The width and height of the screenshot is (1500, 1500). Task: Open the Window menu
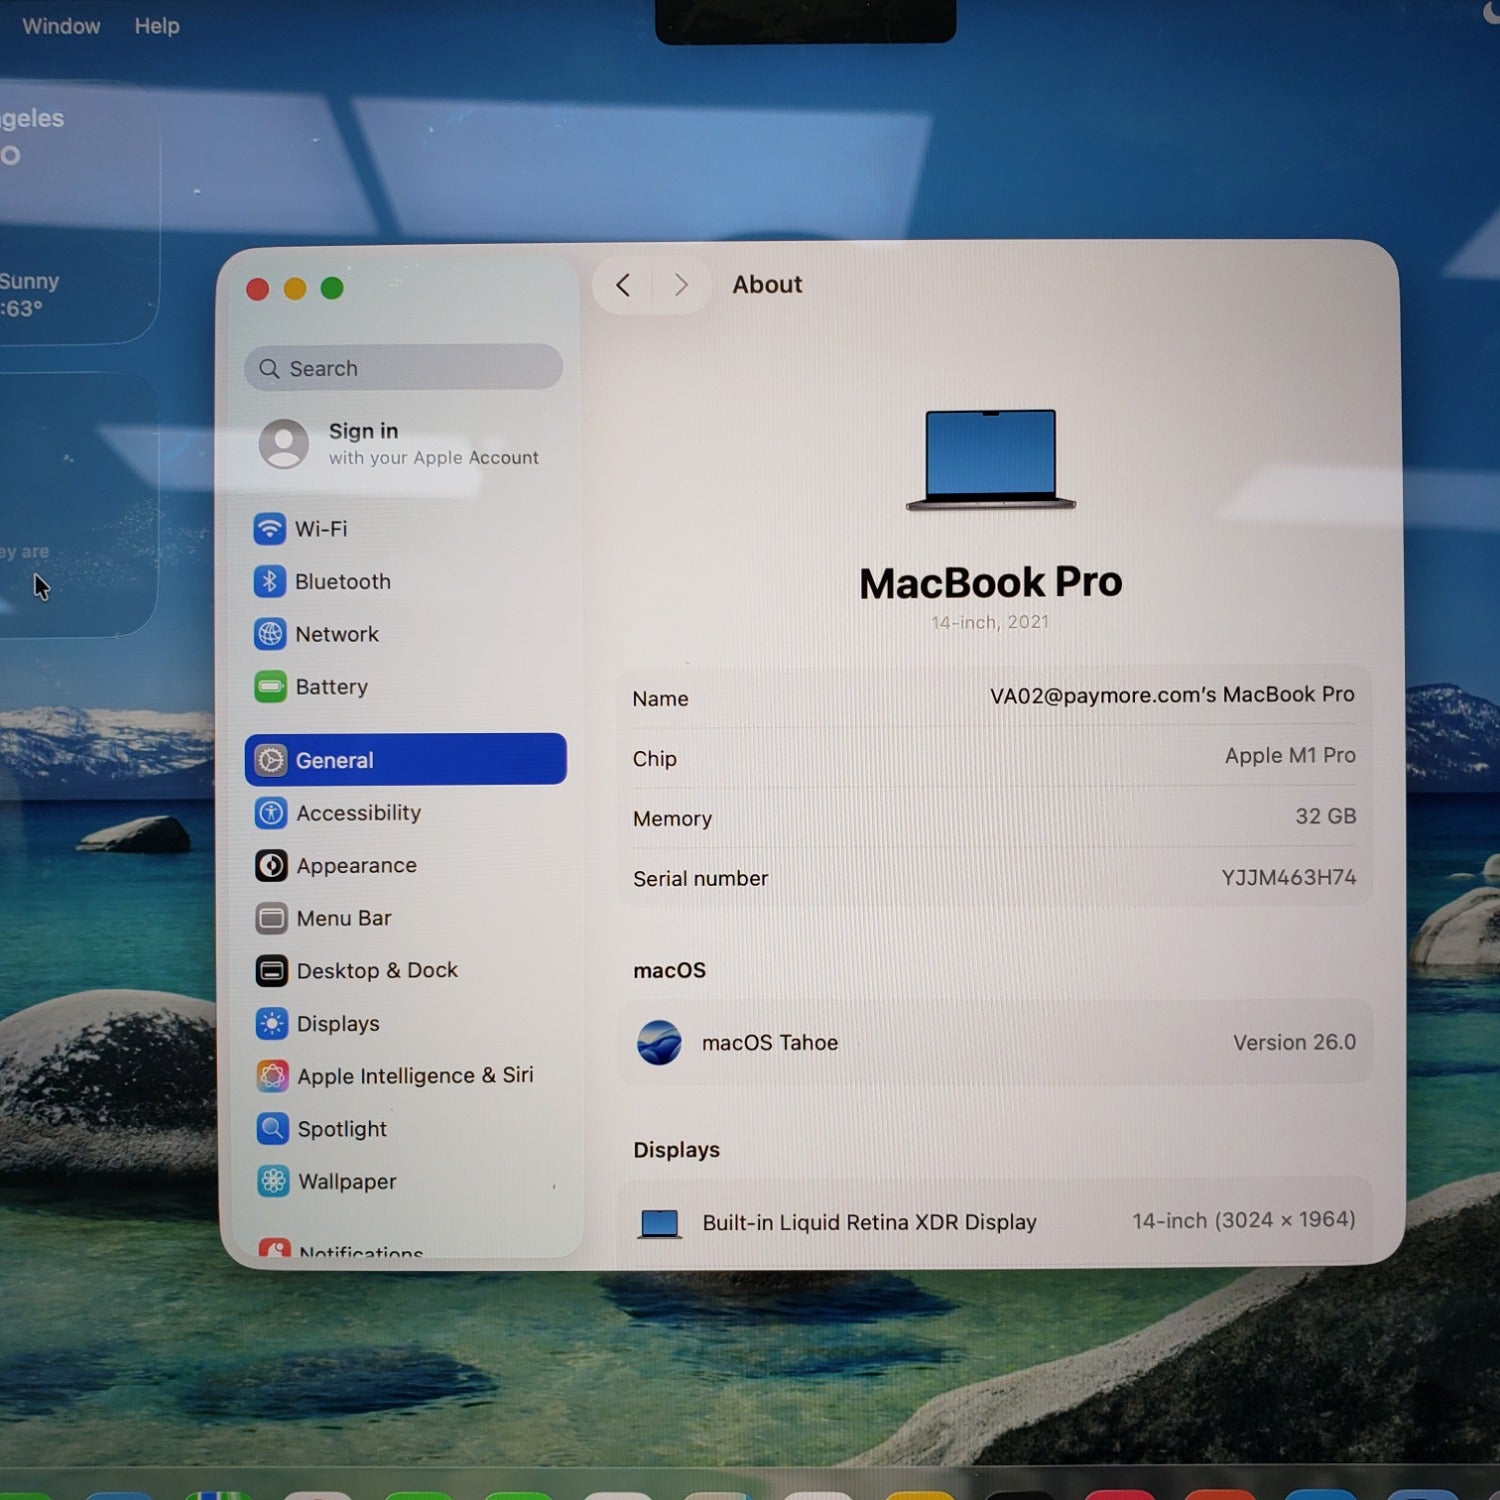(61, 26)
